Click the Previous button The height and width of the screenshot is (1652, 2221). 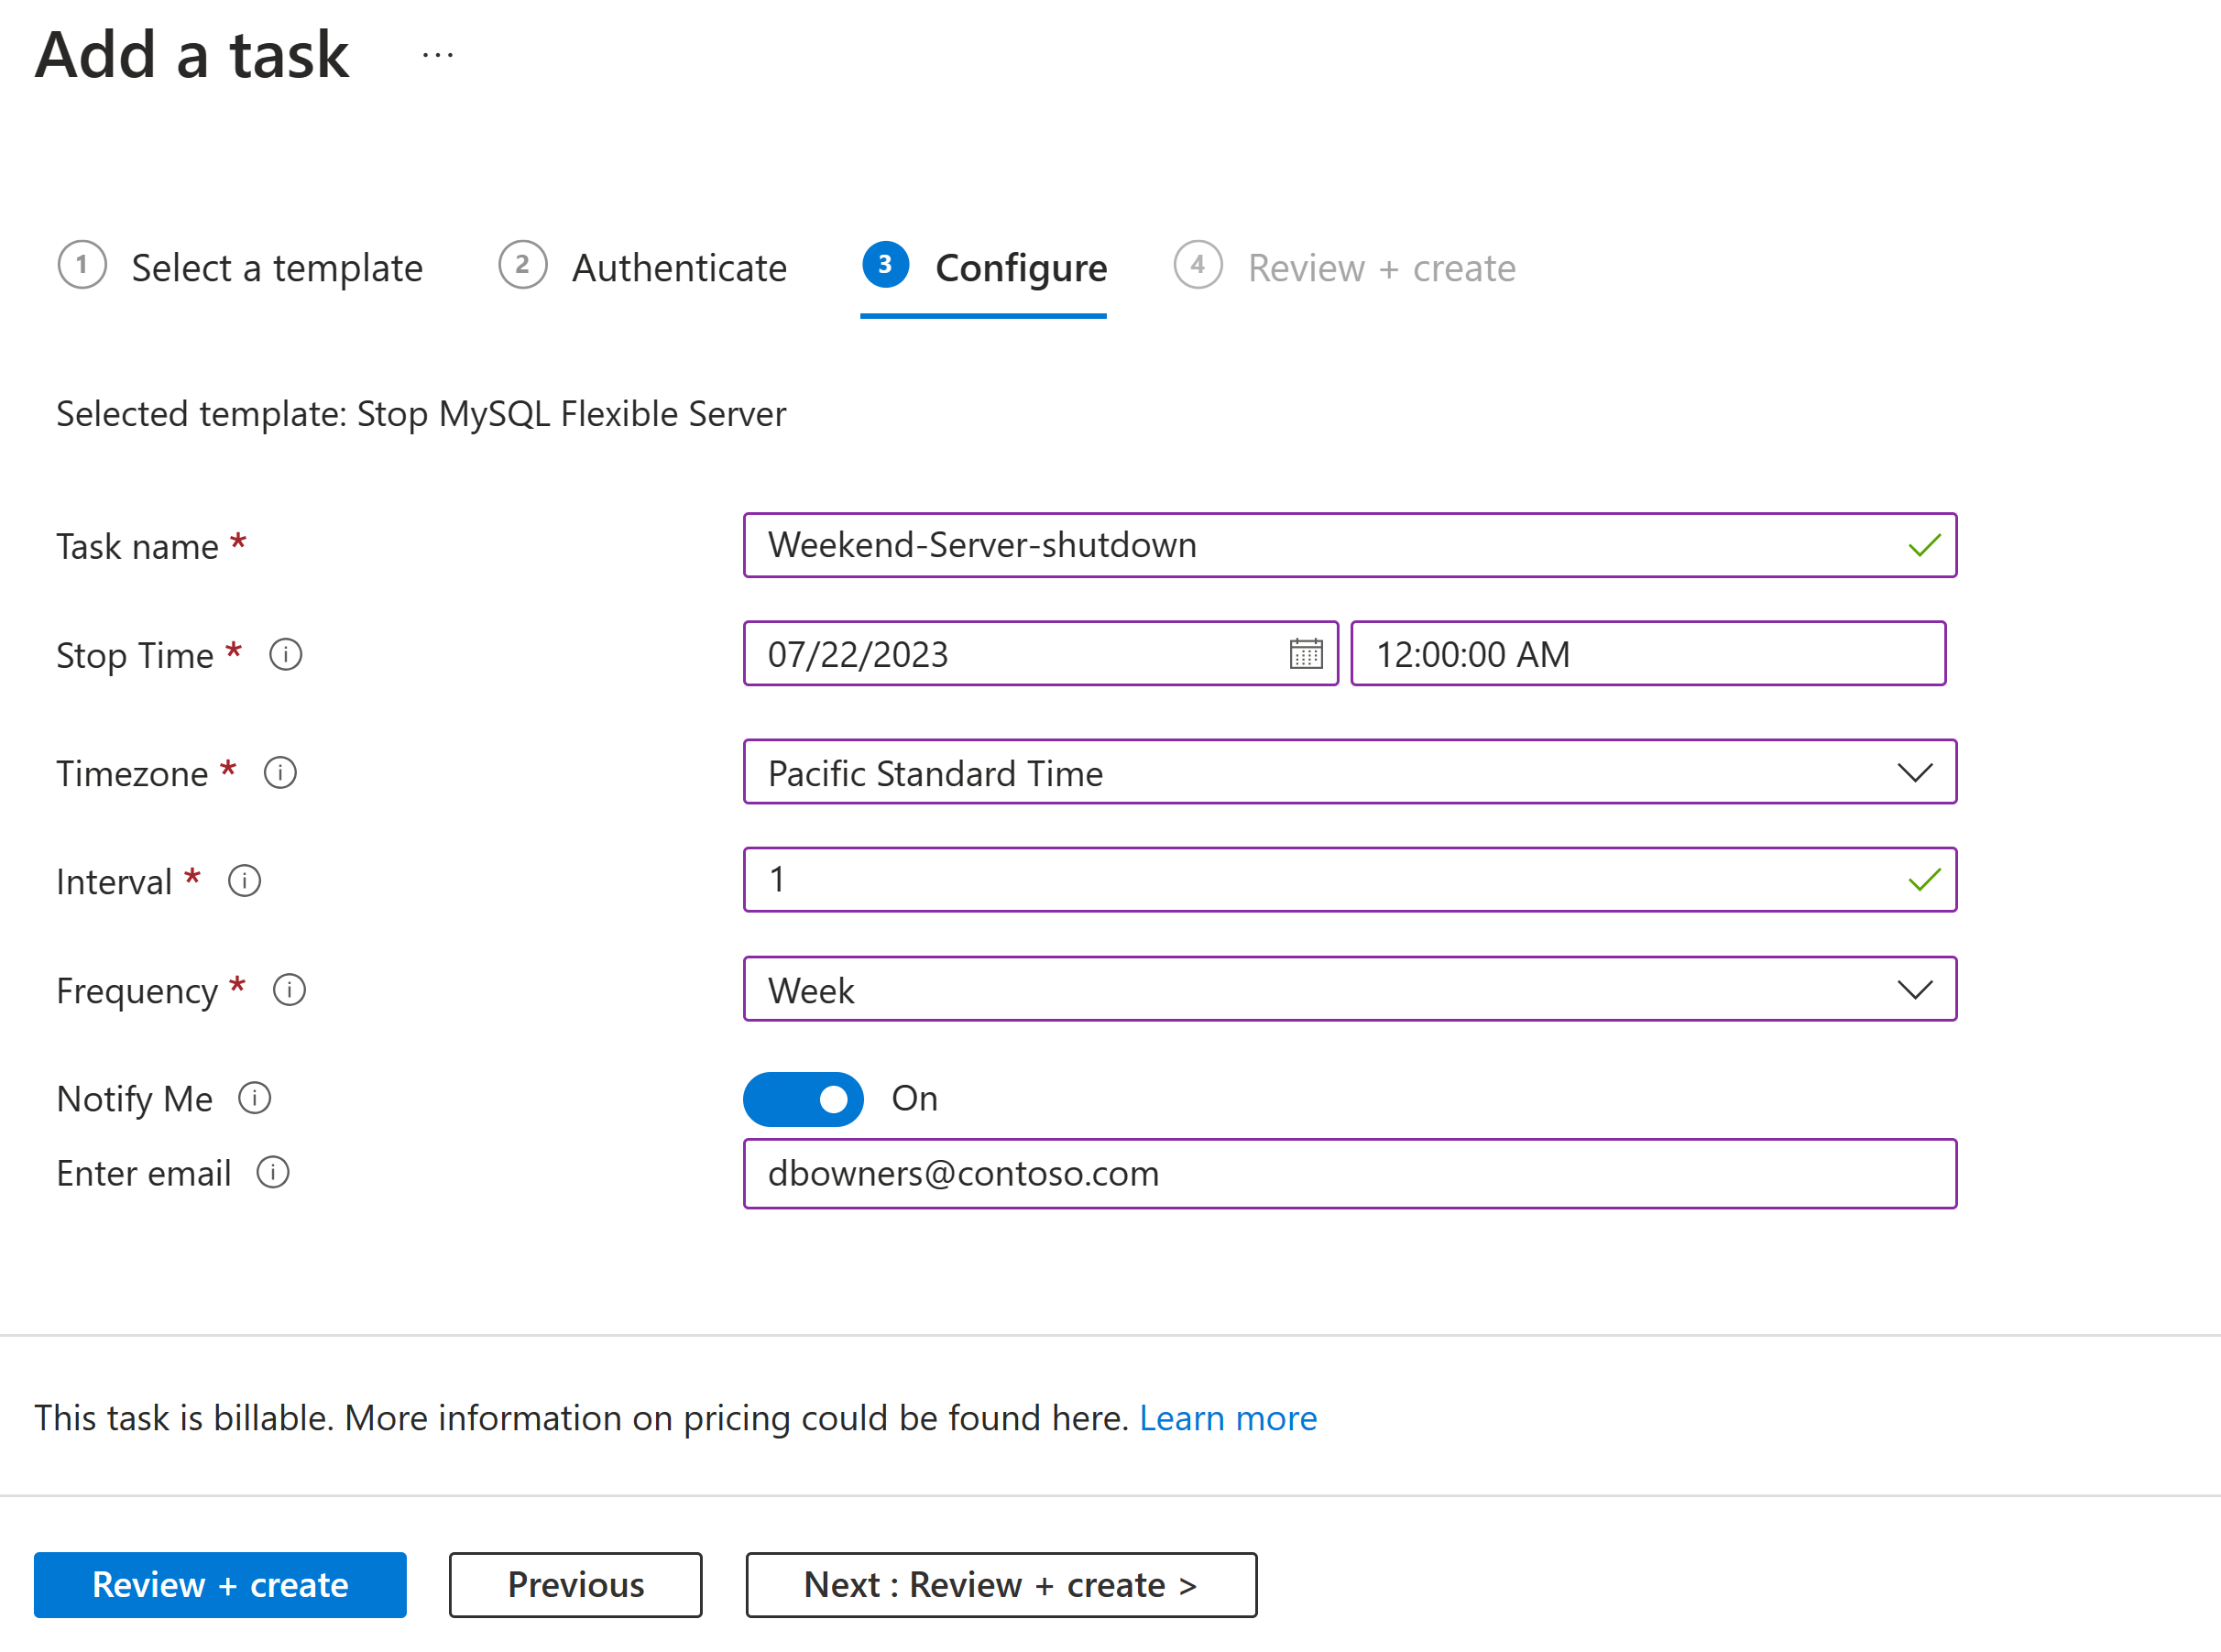click(575, 1584)
